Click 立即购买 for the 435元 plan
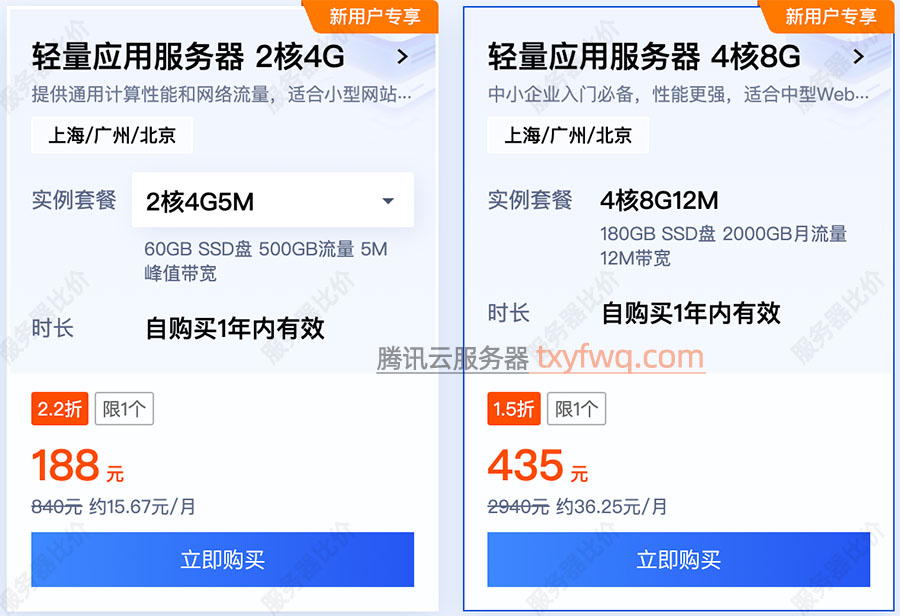Image resolution: width=900 pixels, height=616 pixels. [678, 560]
